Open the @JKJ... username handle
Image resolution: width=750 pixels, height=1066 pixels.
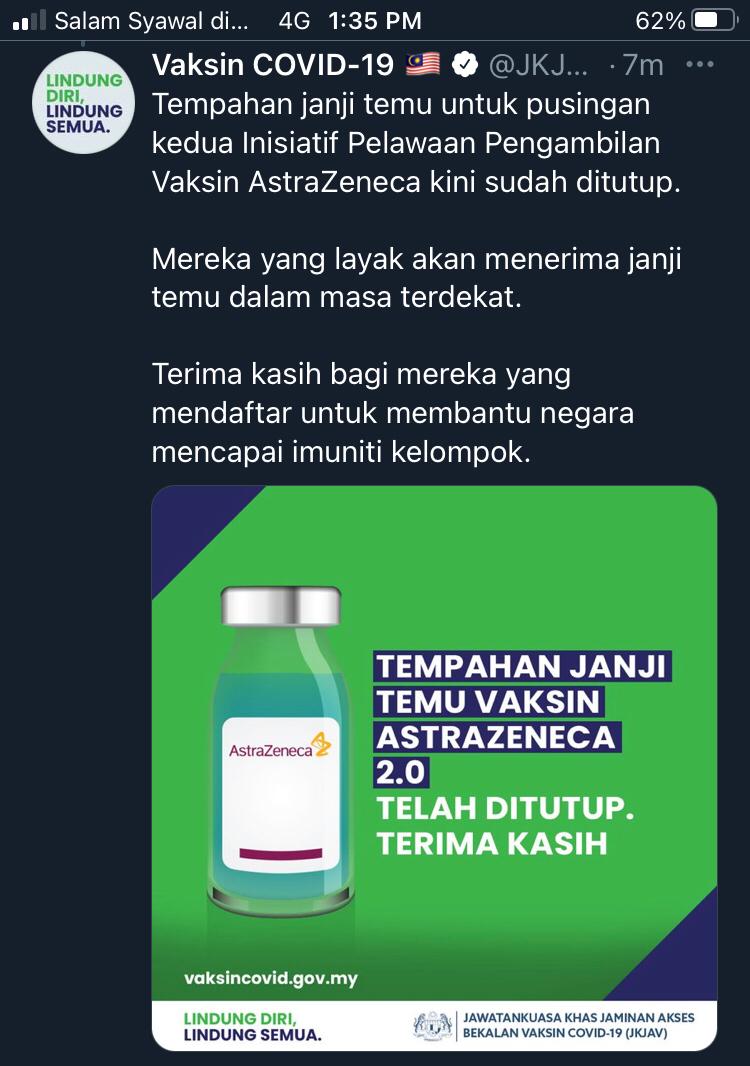tap(539, 65)
